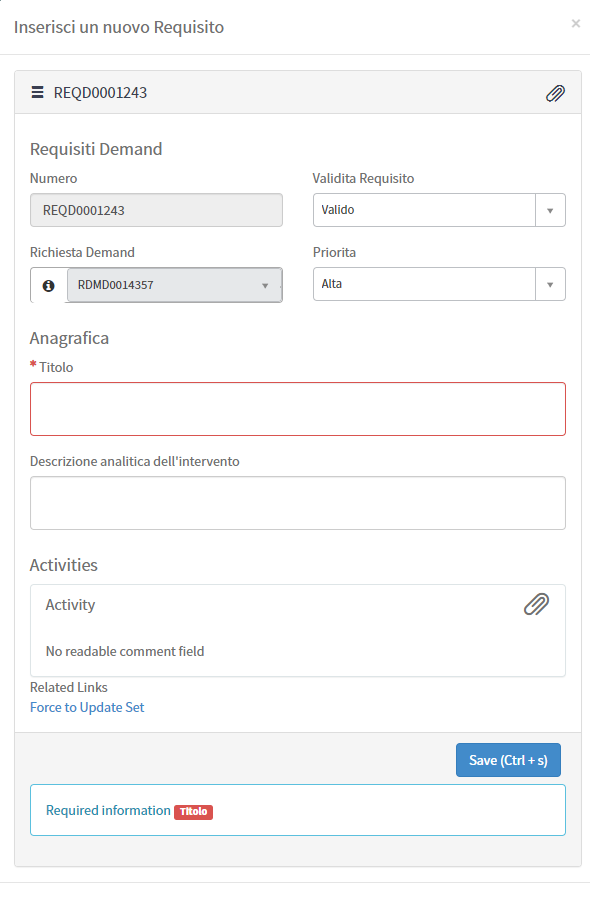The height and width of the screenshot is (907, 590).
Task: Close the Inserisci un nuovo Requisito dialog
Action: 576,23
